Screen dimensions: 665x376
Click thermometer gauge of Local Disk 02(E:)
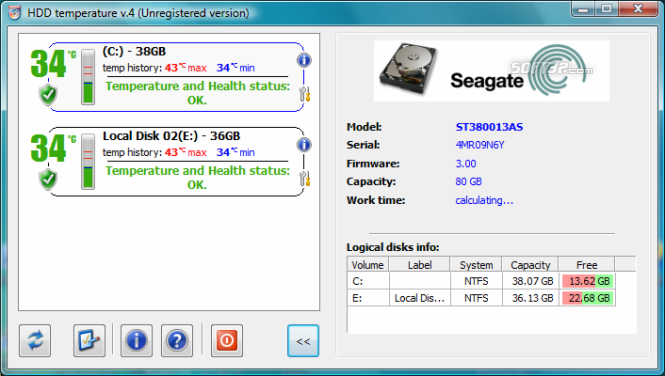tap(88, 161)
